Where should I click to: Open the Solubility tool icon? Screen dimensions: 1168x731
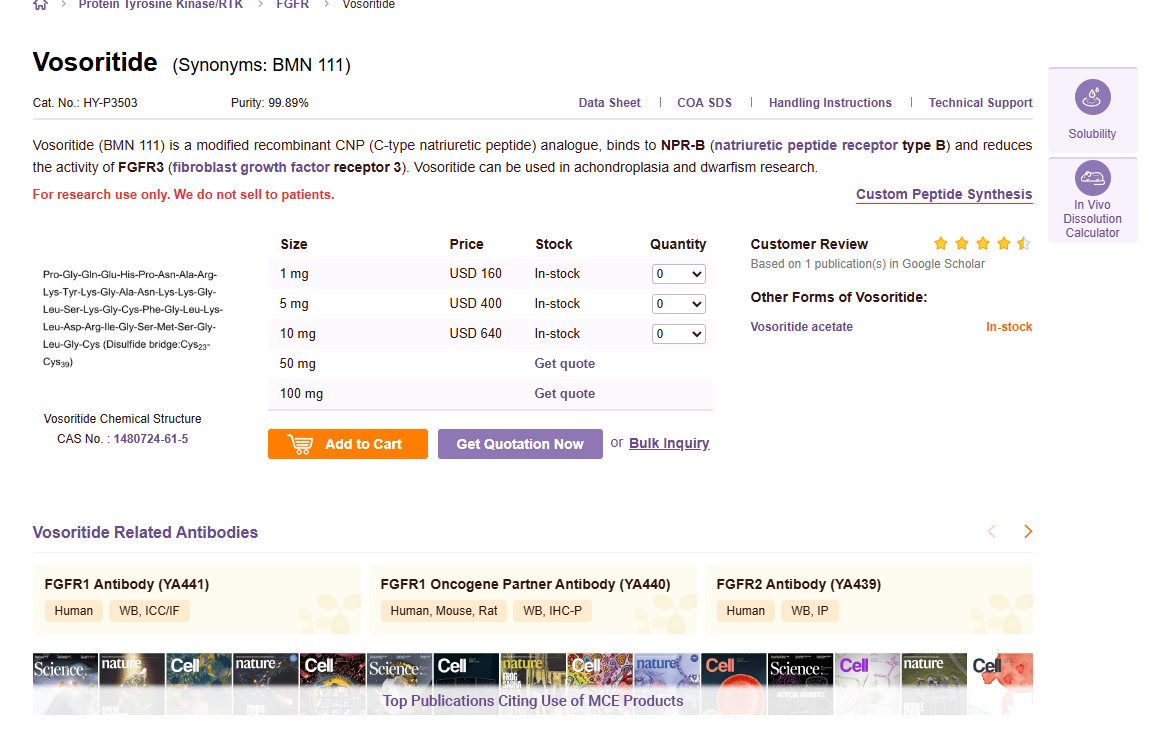pyautogui.click(x=1092, y=98)
